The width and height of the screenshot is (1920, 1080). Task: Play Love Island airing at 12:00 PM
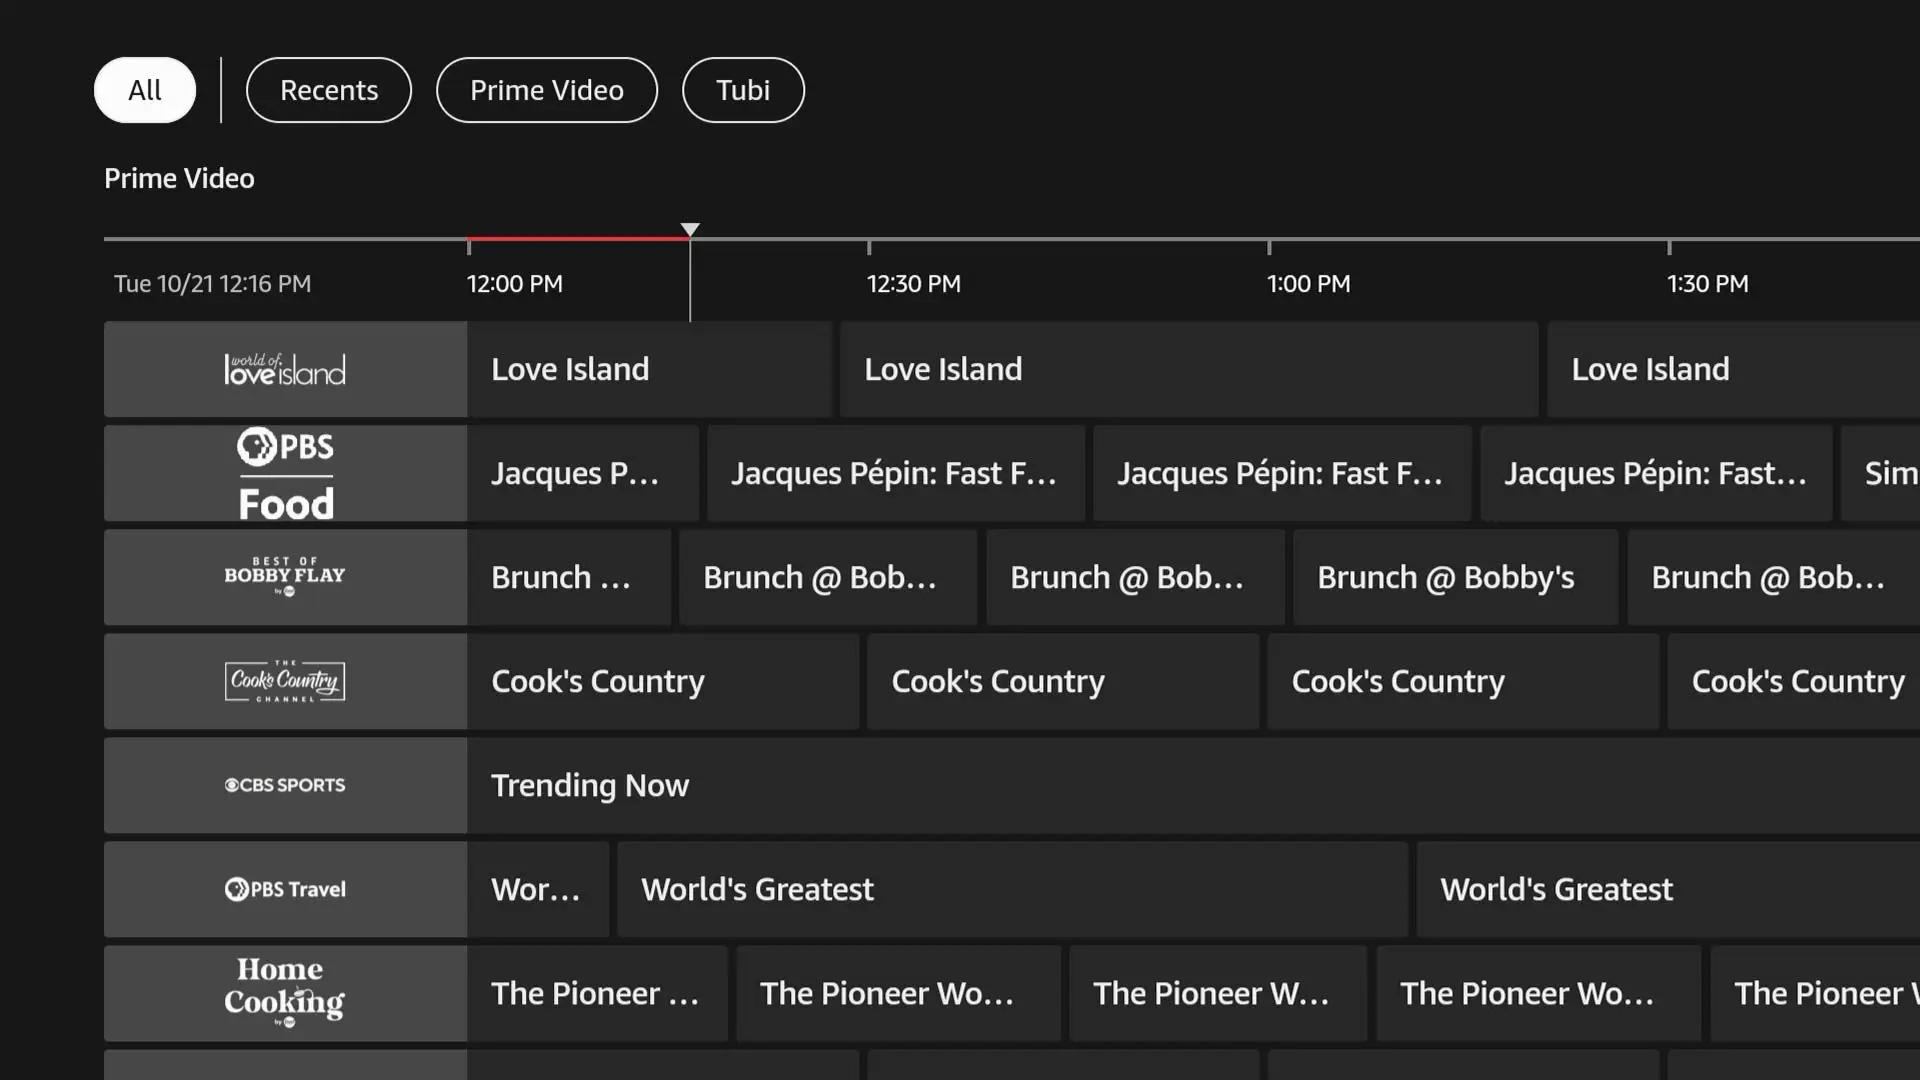650,369
